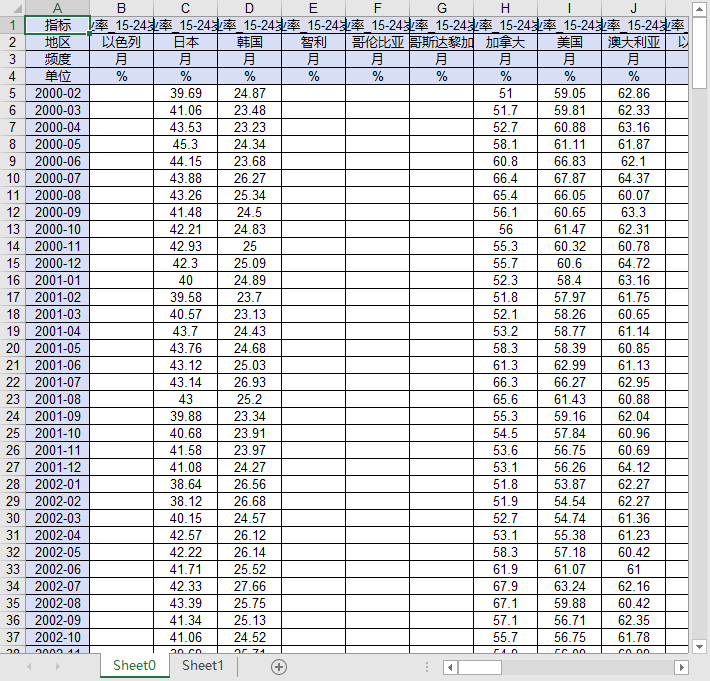Viewport: 710px width, 681px height.
Task: Click previous sheet navigation arrow
Action: (29, 667)
